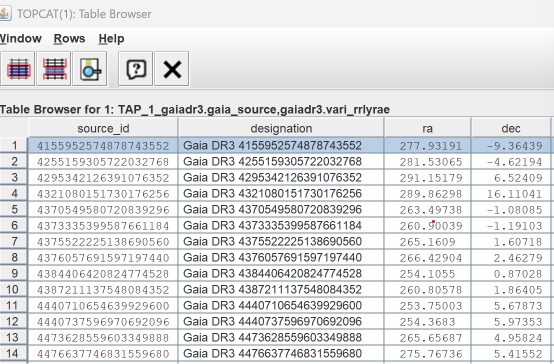Click designation Gaia DR3 4155952574878743552
The height and width of the screenshot is (364, 554).
click(281, 145)
